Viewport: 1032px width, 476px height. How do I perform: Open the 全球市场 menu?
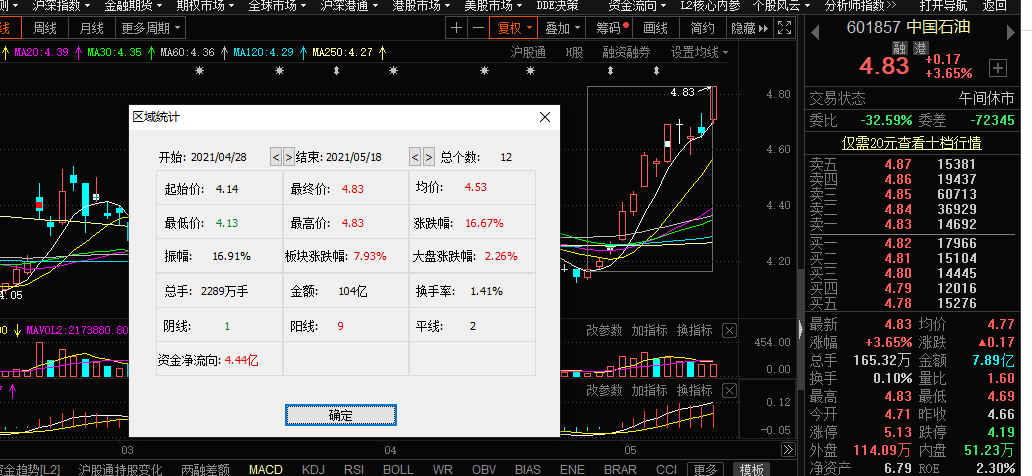(x=277, y=7)
